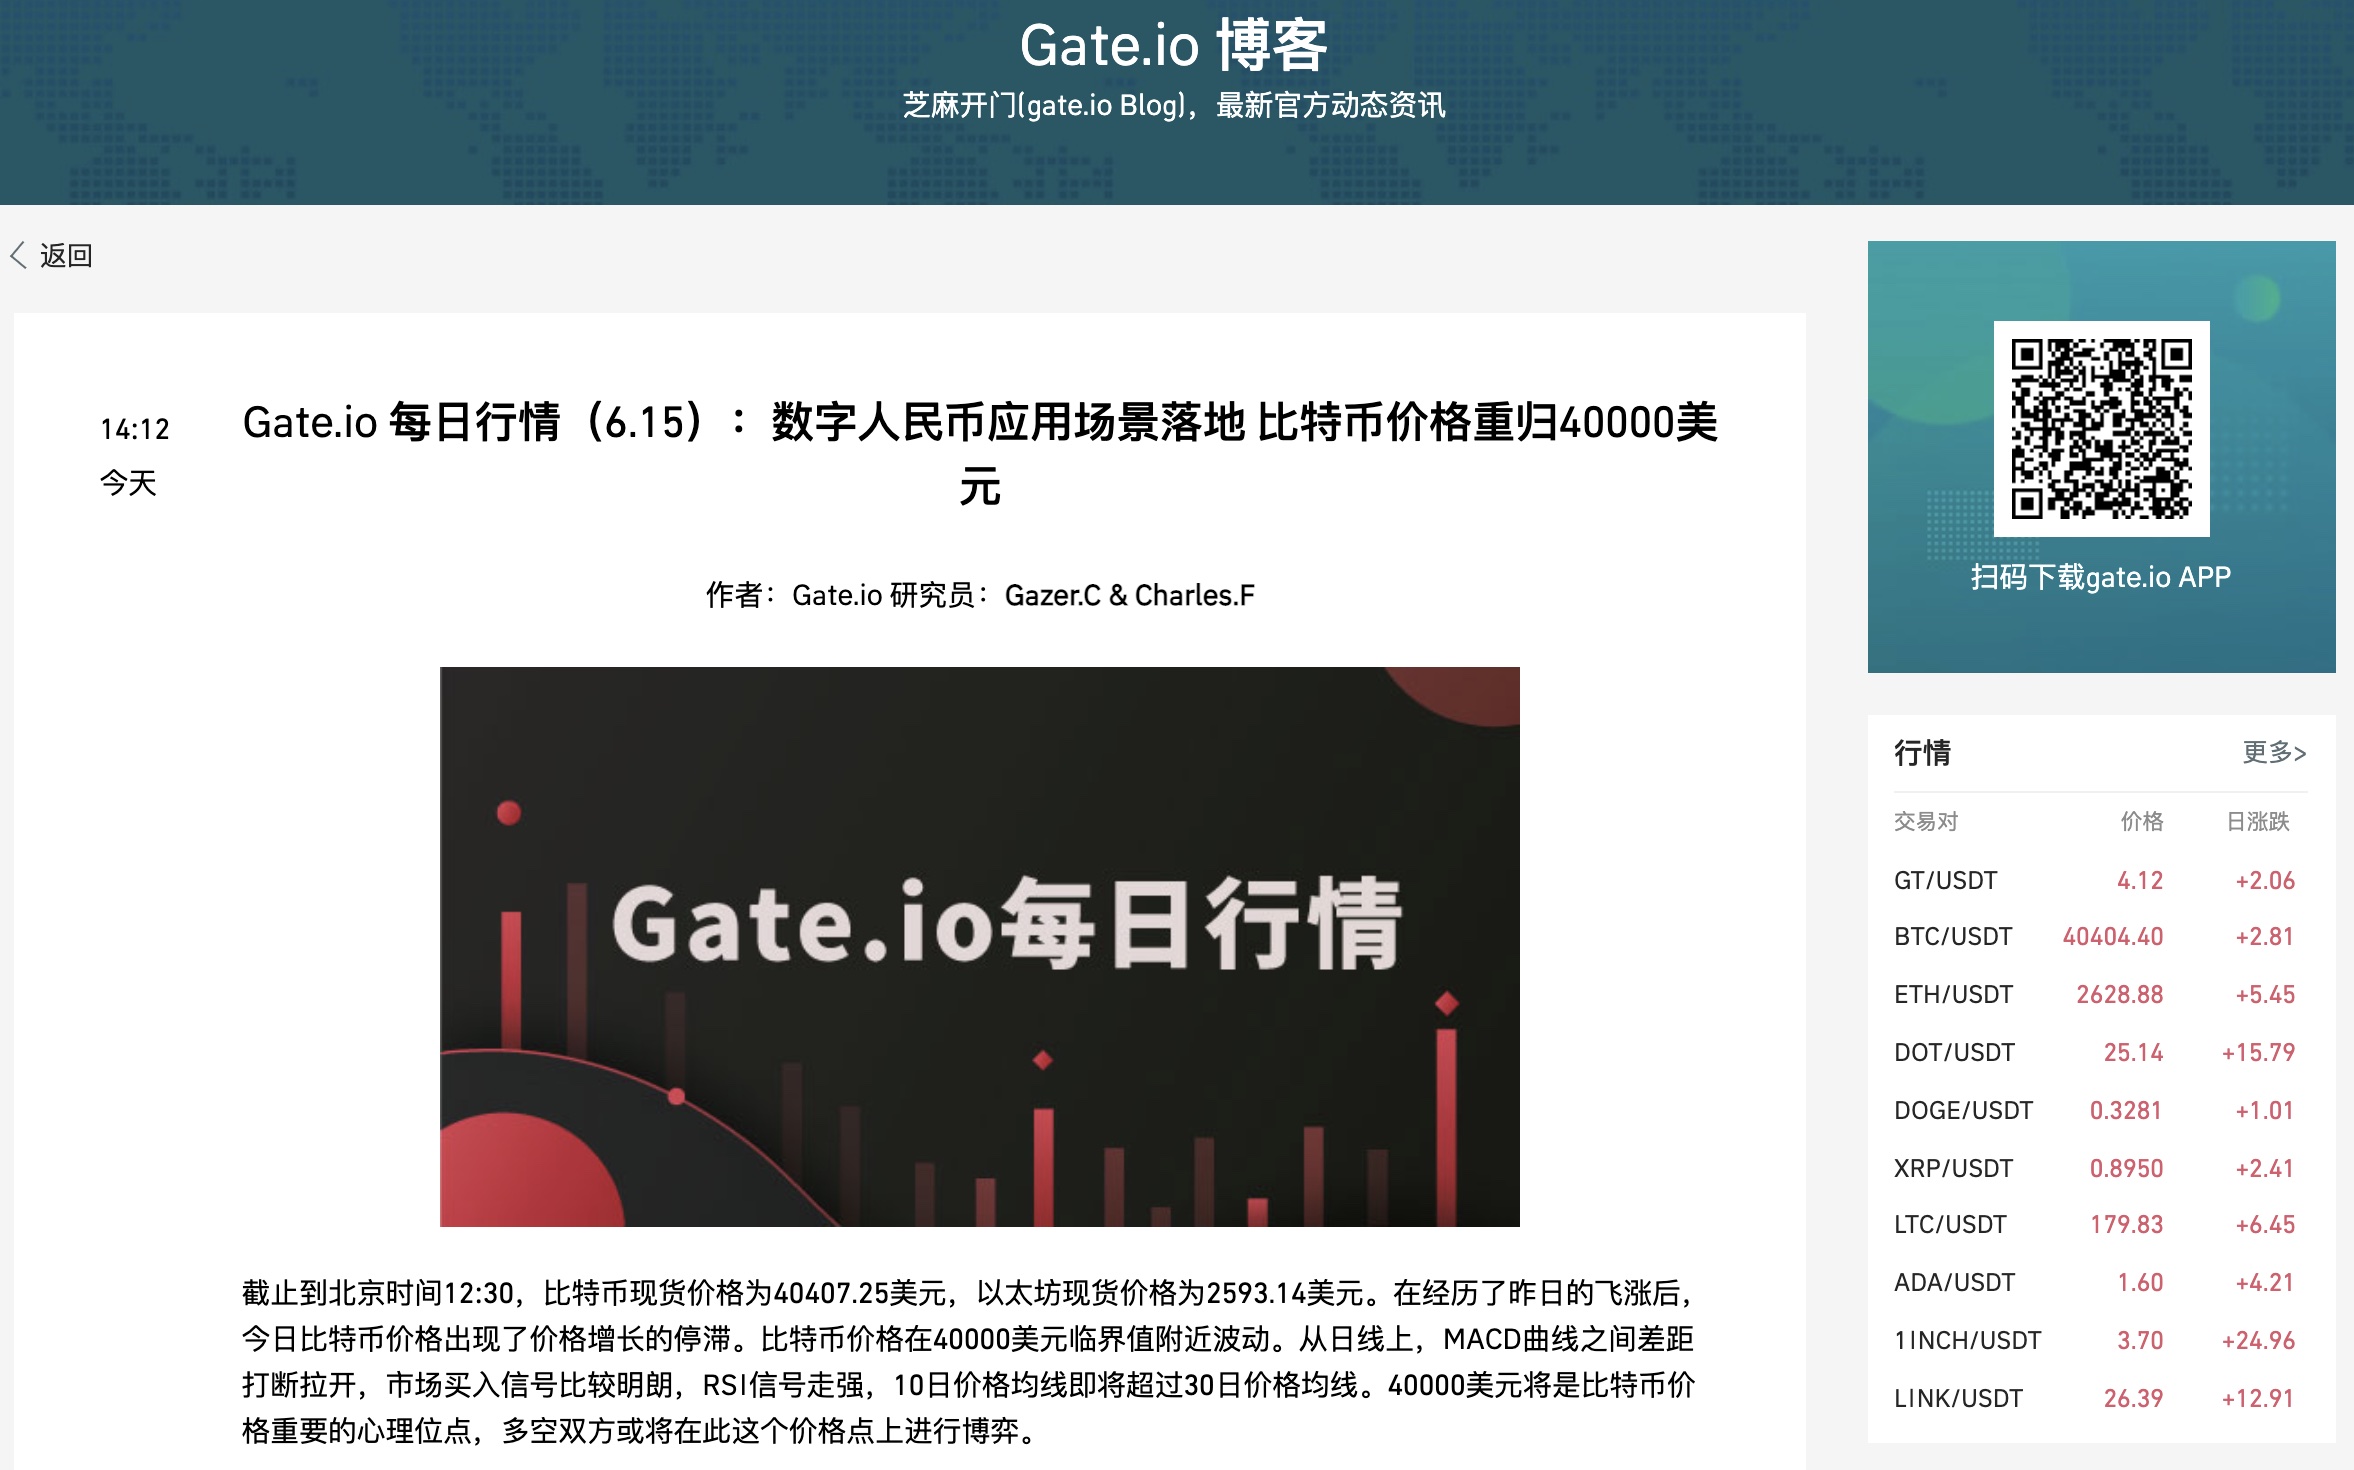This screenshot has width=2354, height=1470.
Task: Click the ADA price 1.60
Action: [x=2140, y=1282]
